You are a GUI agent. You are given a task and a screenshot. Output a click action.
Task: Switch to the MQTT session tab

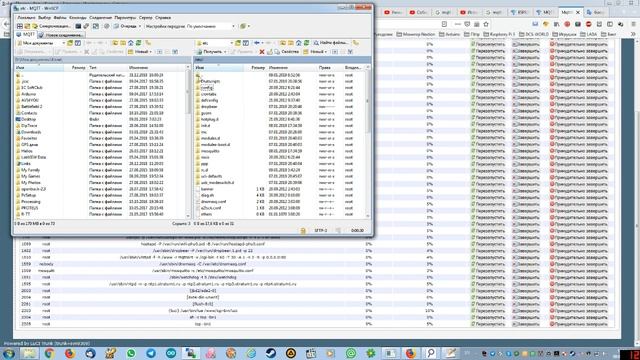click(25, 35)
